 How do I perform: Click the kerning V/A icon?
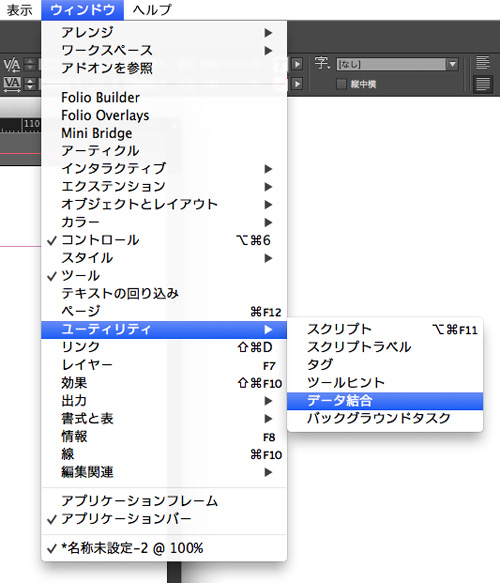12,65
